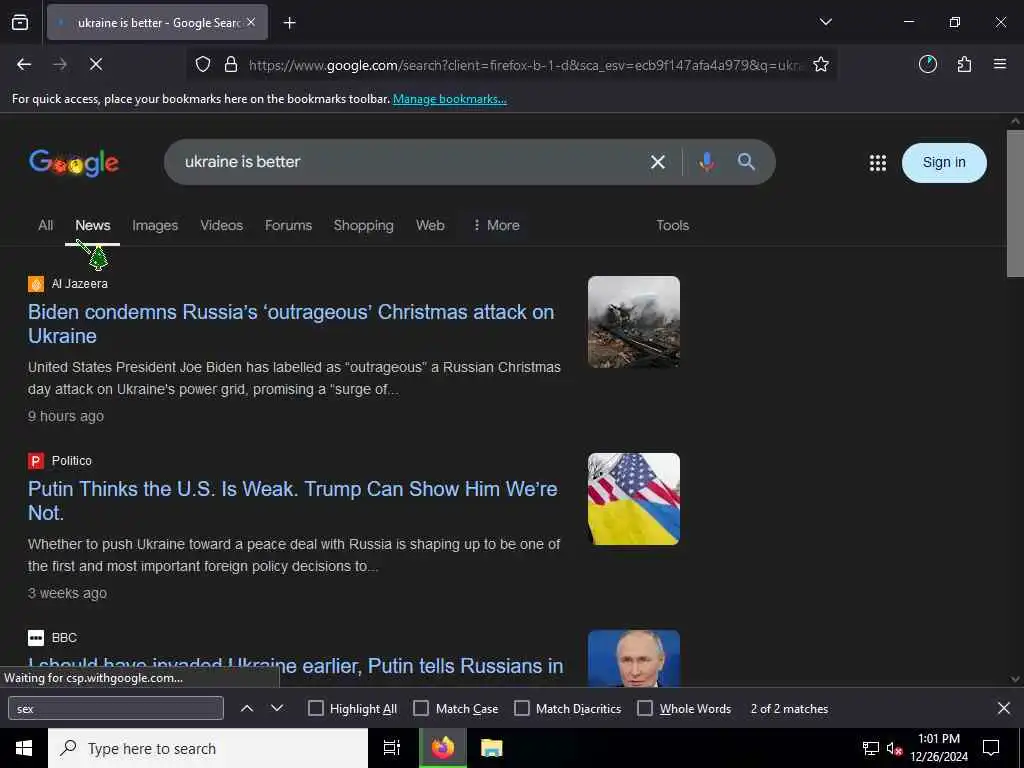Stop loading the page
Screen dimensions: 1024x768
96,64
